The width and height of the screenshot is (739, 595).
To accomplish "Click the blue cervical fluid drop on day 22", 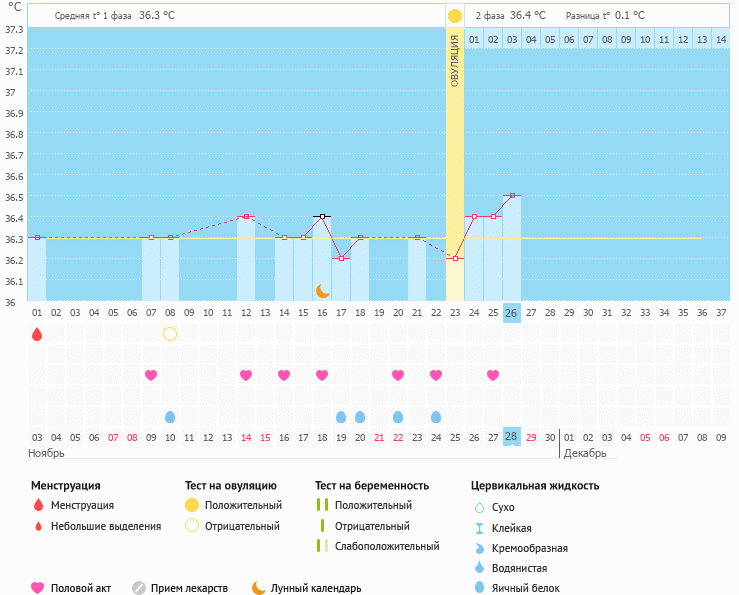I will pos(436,416).
